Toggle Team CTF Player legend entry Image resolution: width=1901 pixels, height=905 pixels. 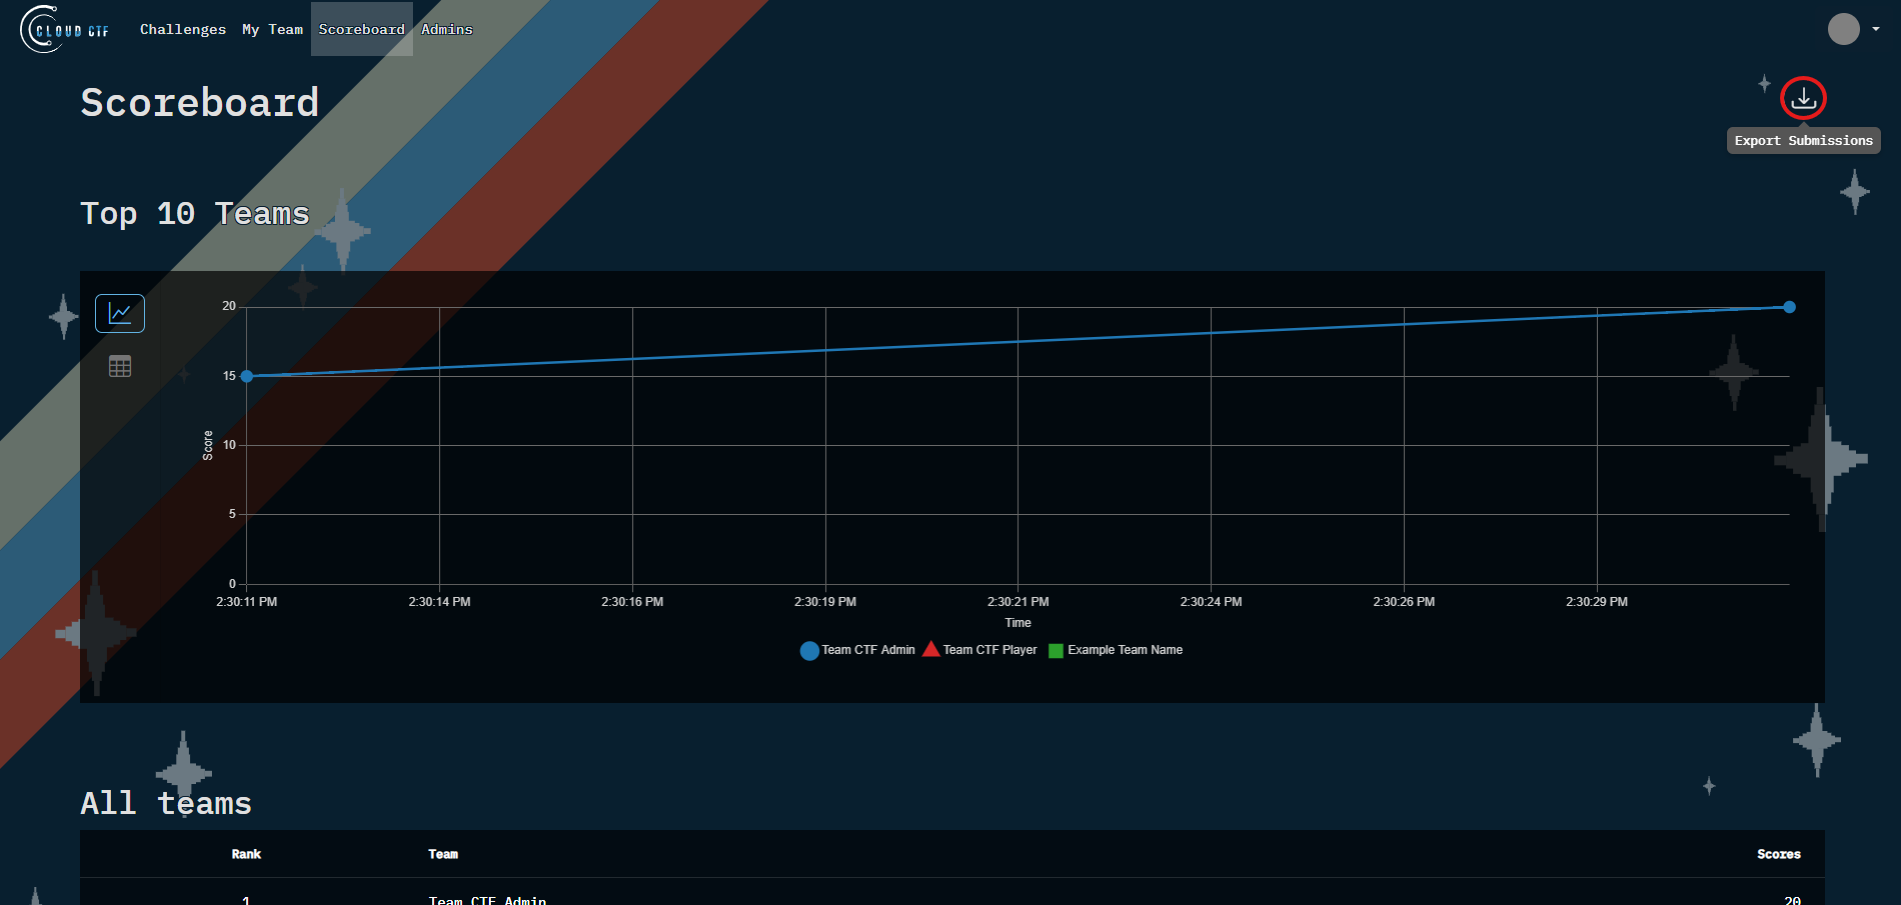(x=980, y=650)
